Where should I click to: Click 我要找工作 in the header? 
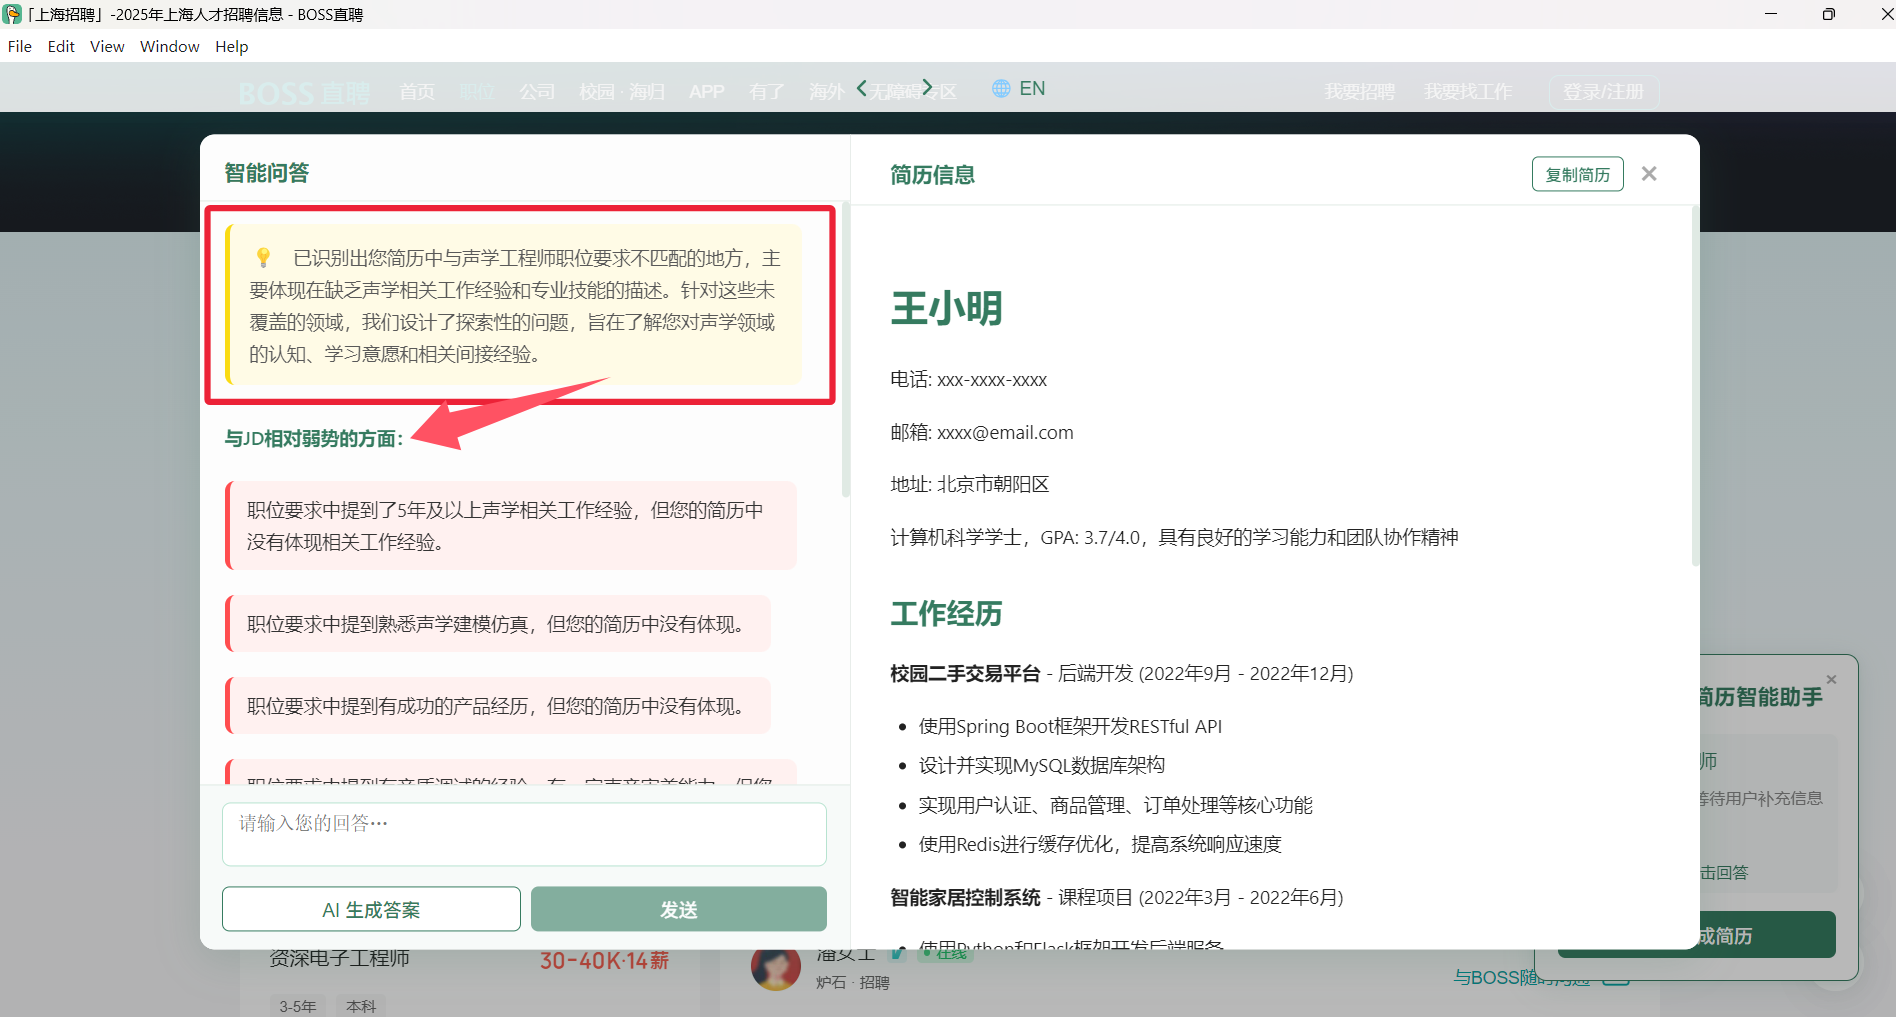point(1468,92)
